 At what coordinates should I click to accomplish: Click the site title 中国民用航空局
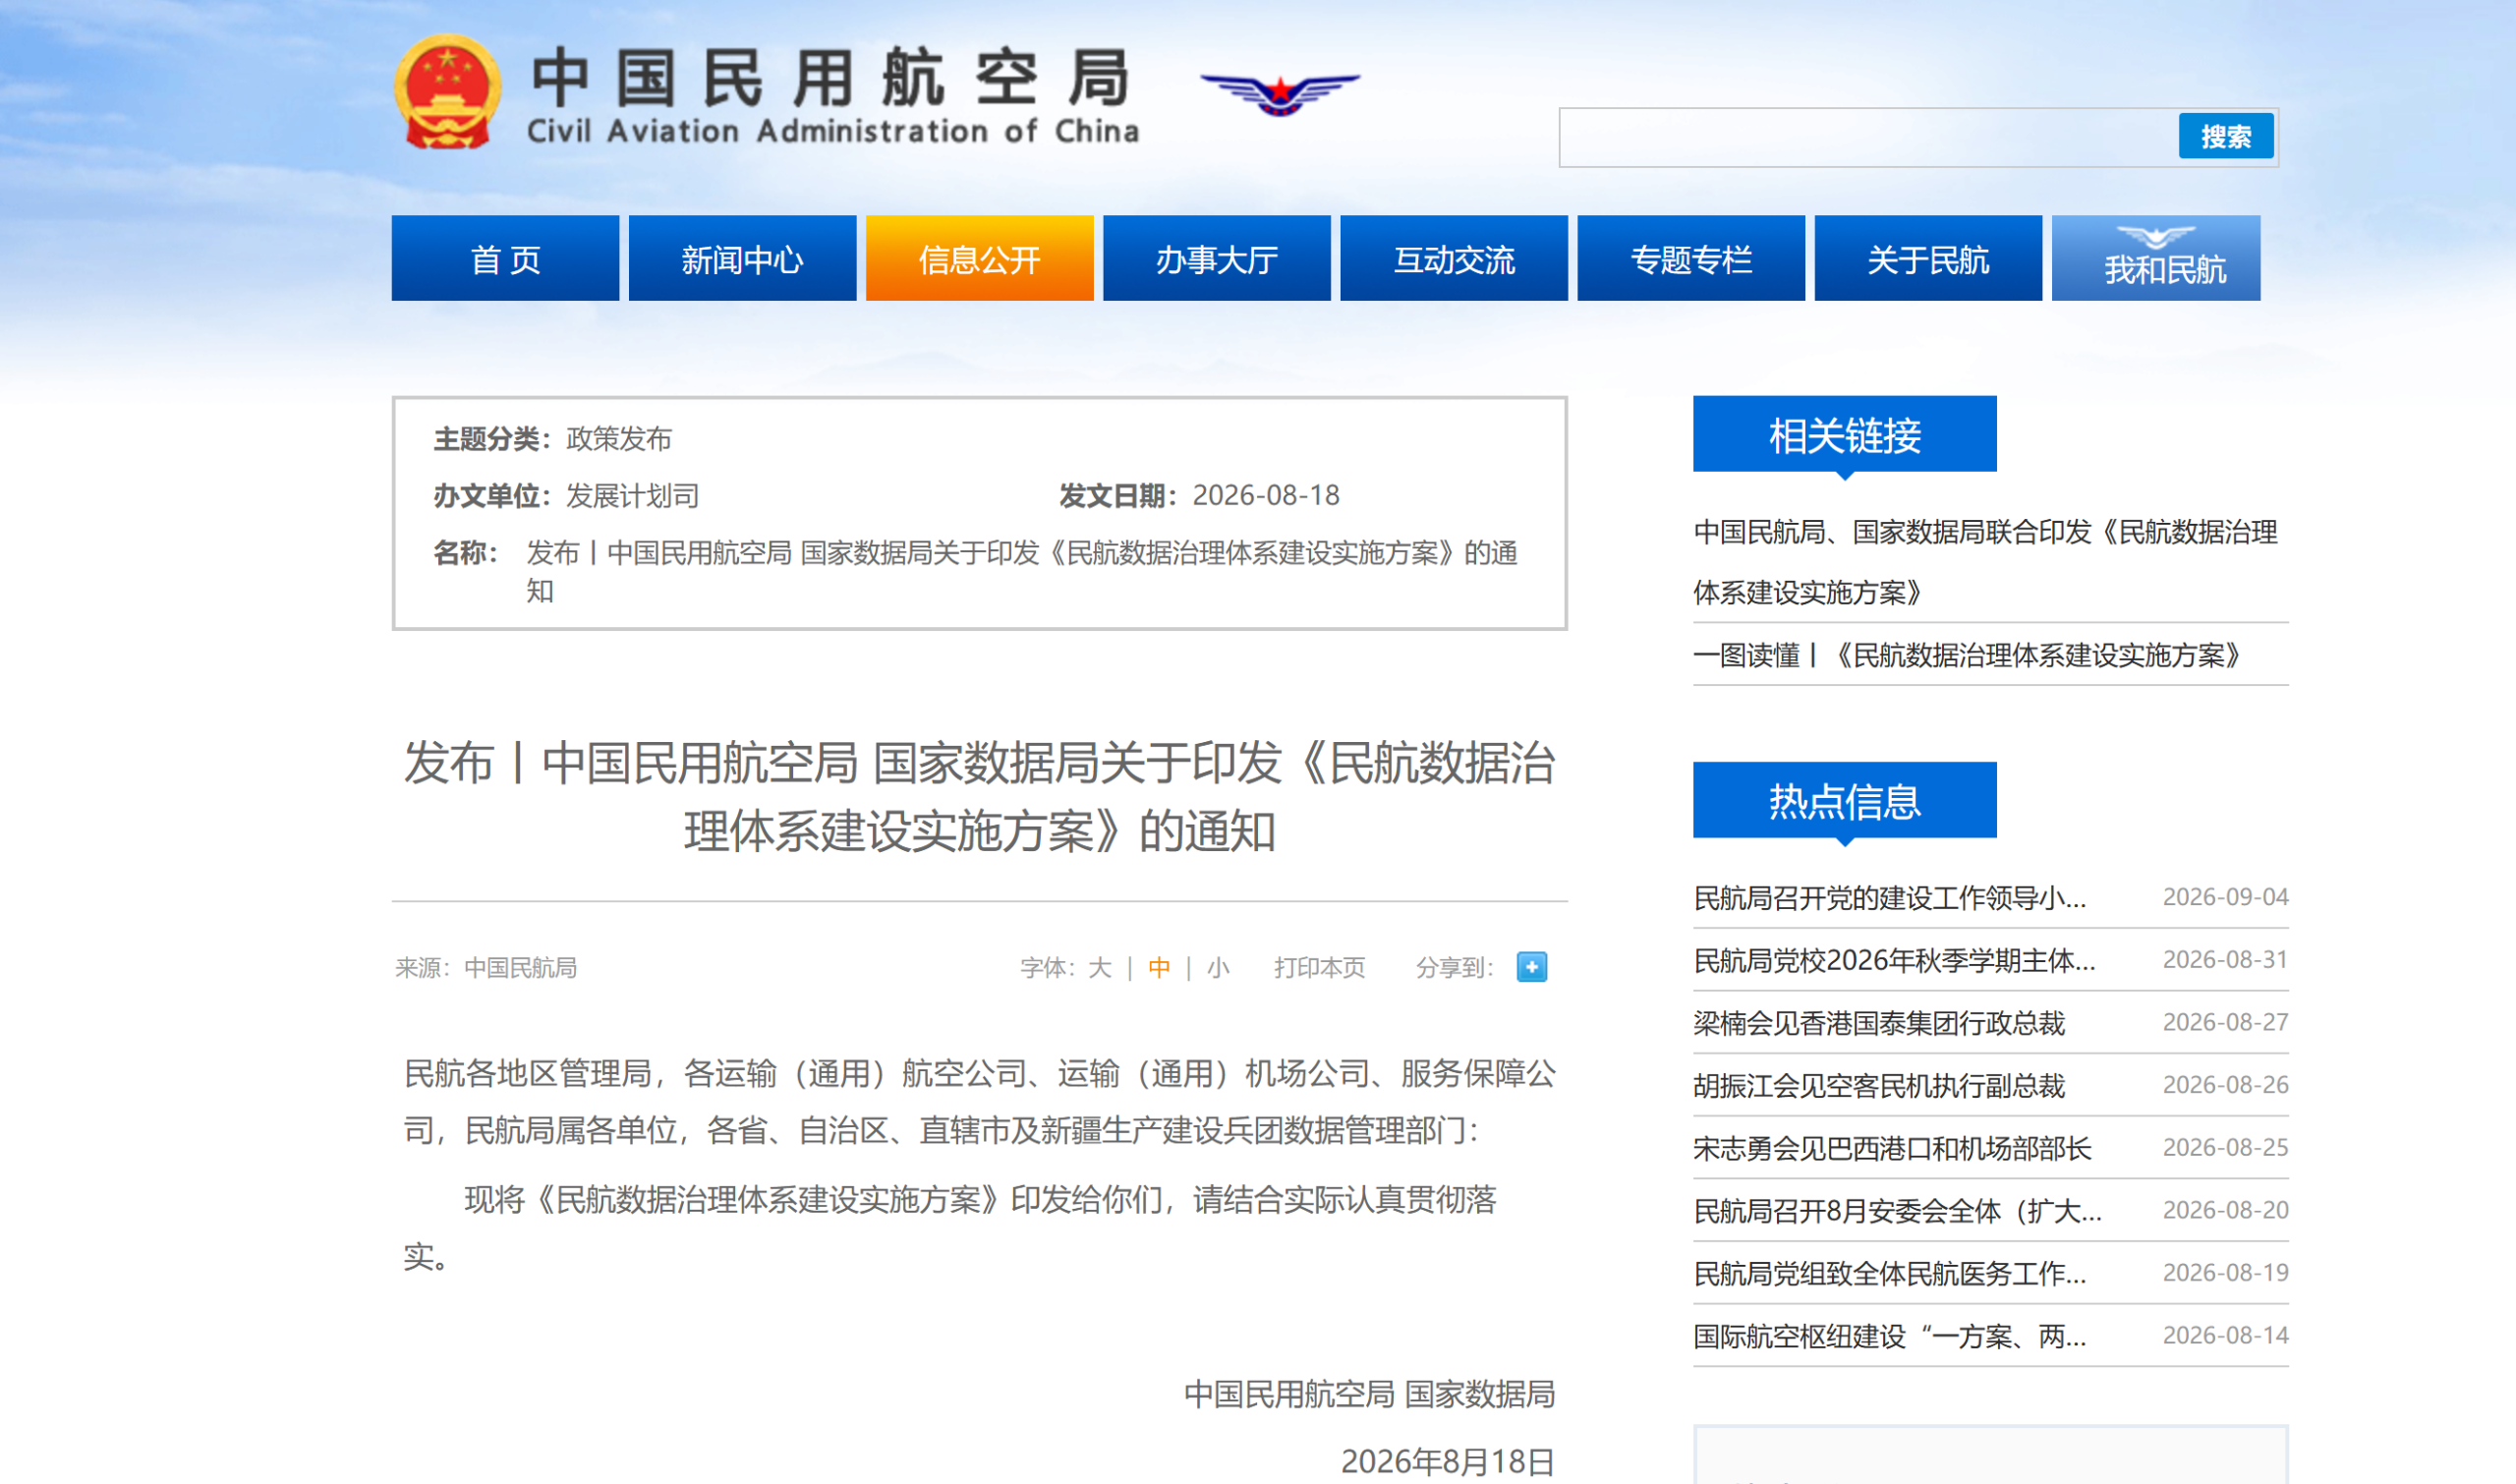[x=831, y=78]
